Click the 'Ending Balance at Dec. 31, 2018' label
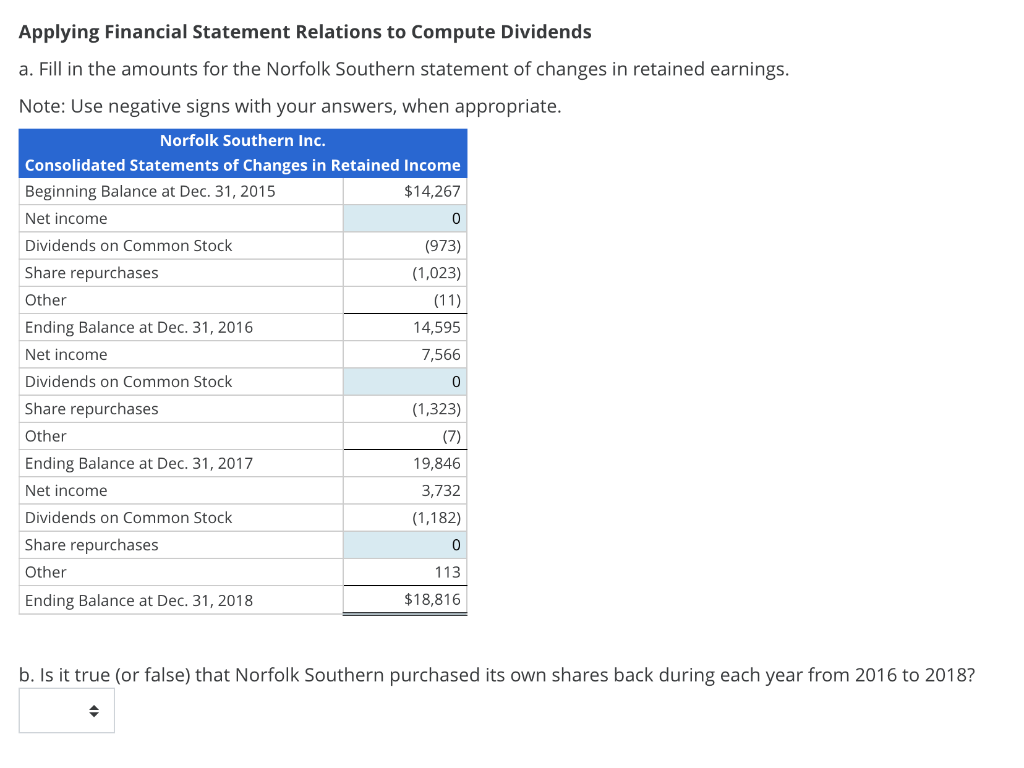 (x=139, y=600)
